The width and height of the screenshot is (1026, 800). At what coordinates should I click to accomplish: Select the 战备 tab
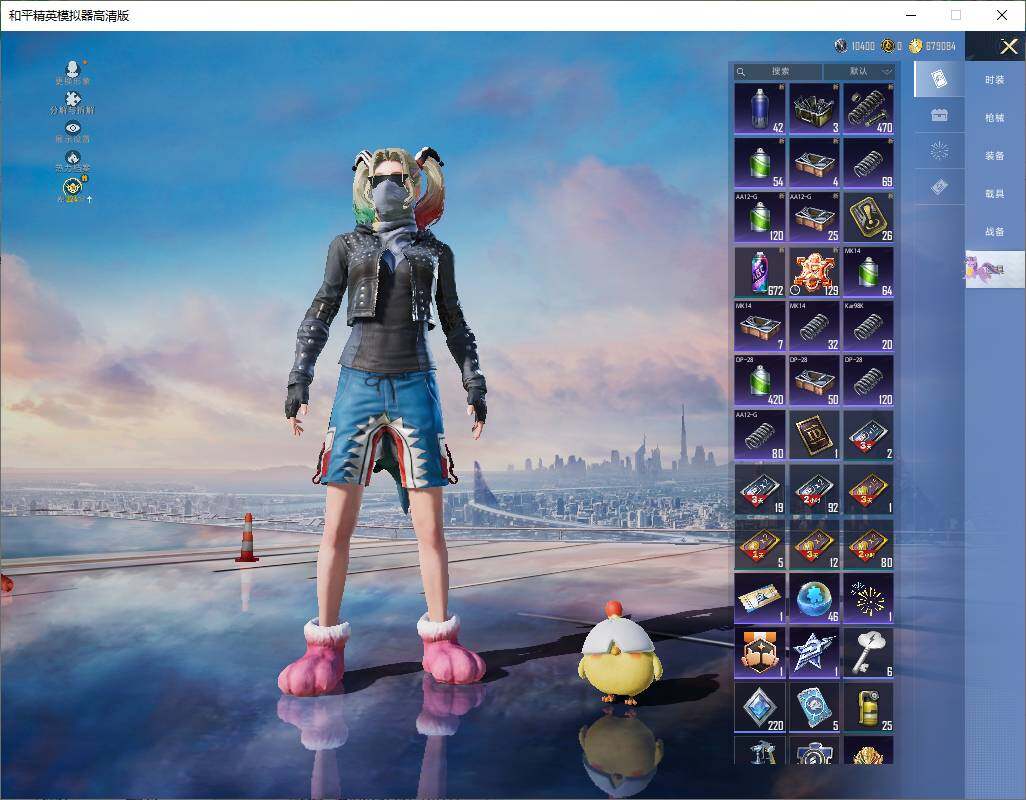pyautogui.click(x=995, y=232)
